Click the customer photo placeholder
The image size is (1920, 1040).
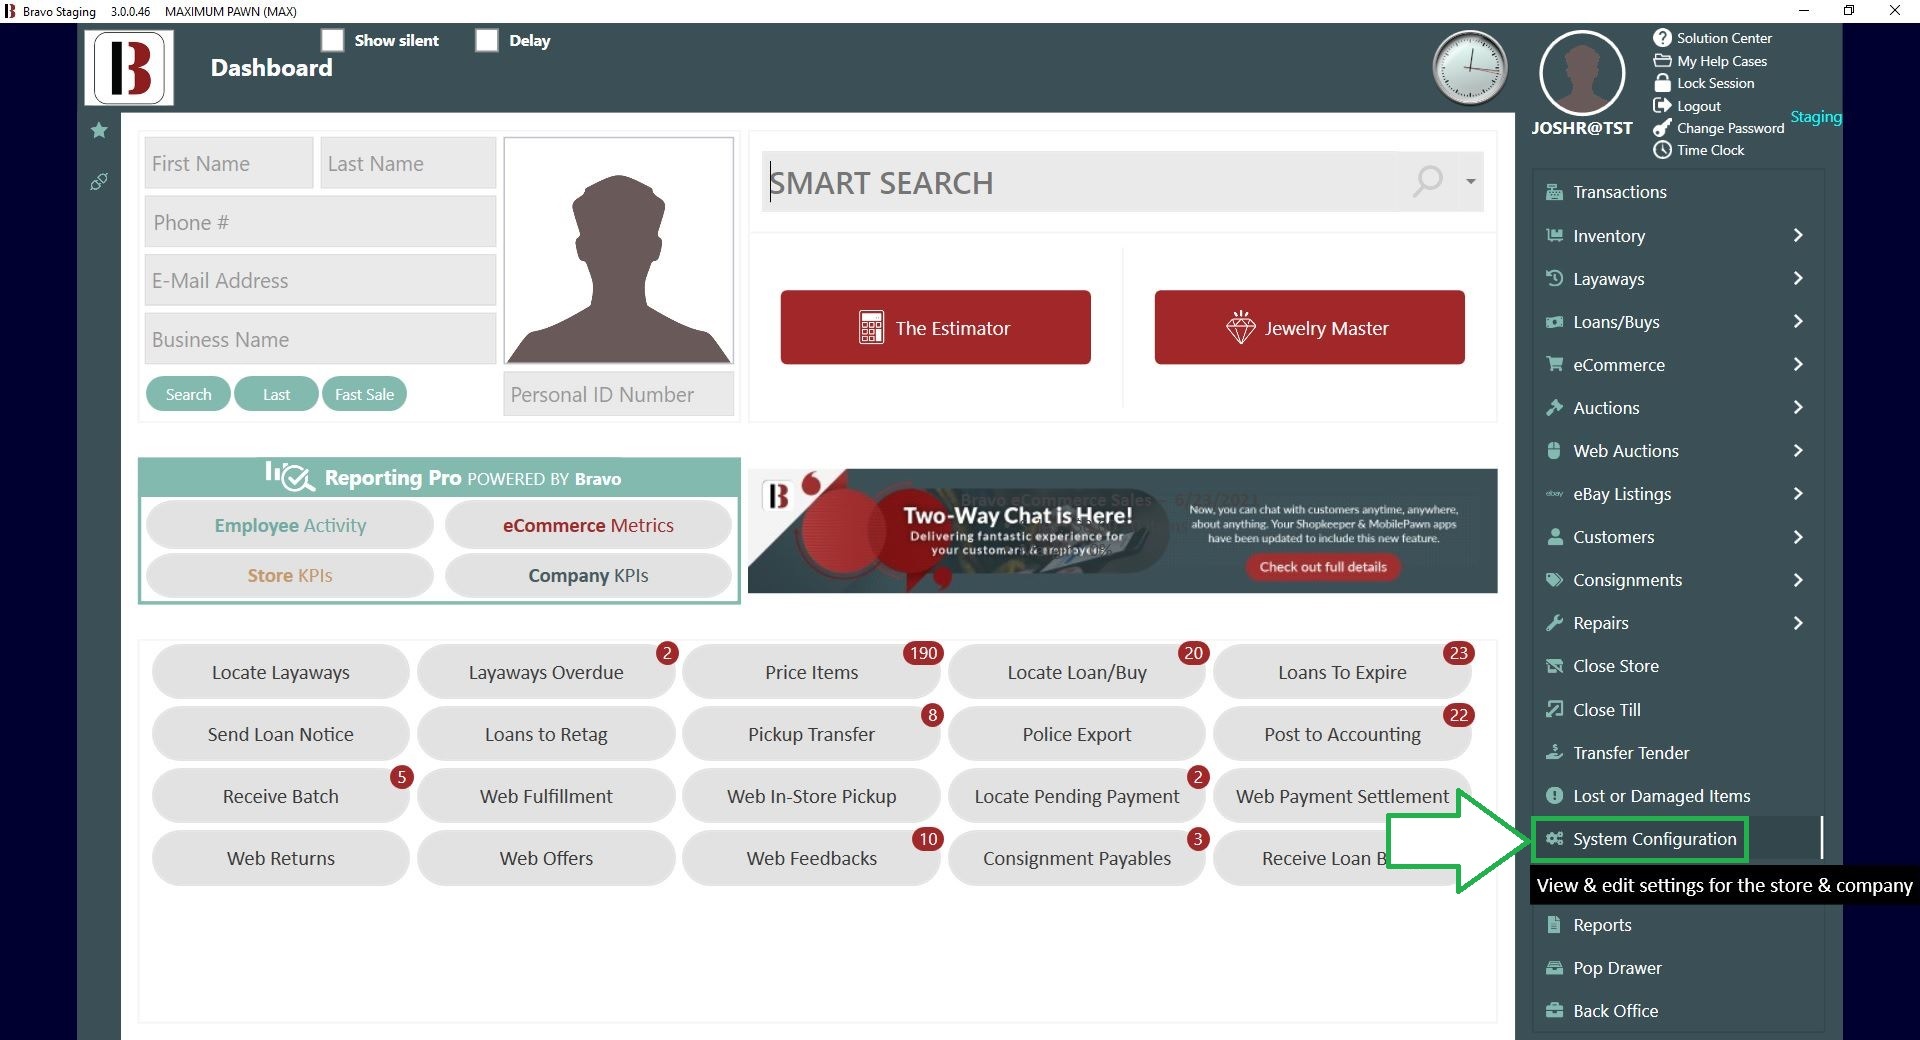(x=618, y=251)
